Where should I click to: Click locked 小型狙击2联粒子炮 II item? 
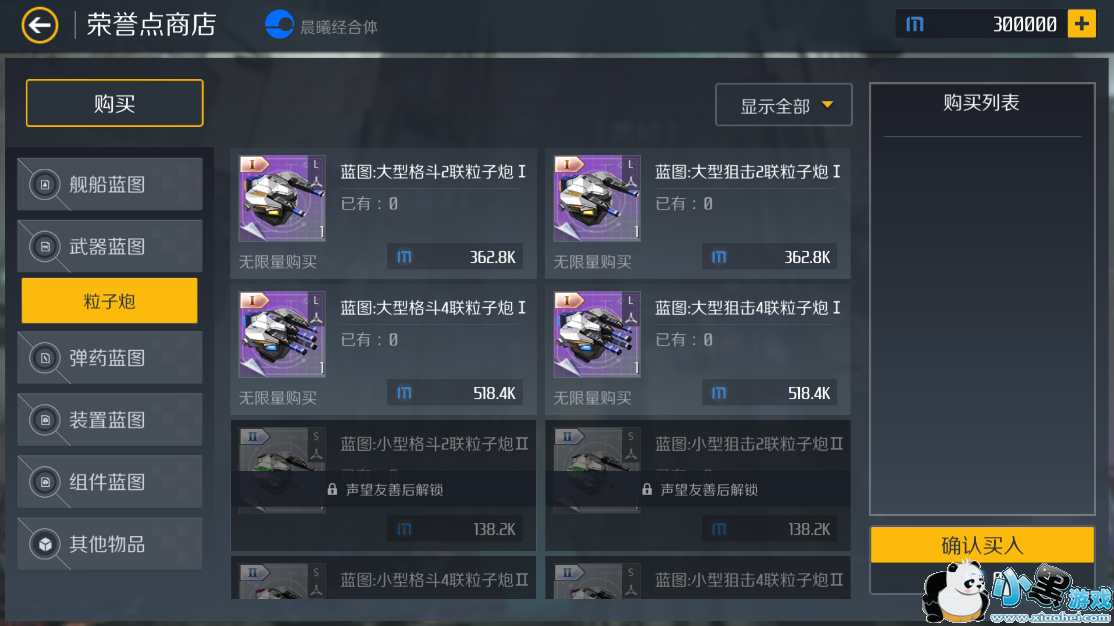pyautogui.click(x=698, y=485)
